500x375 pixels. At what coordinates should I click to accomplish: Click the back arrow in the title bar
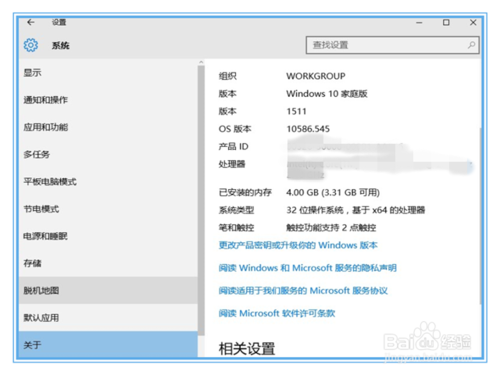[x=31, y=22]
